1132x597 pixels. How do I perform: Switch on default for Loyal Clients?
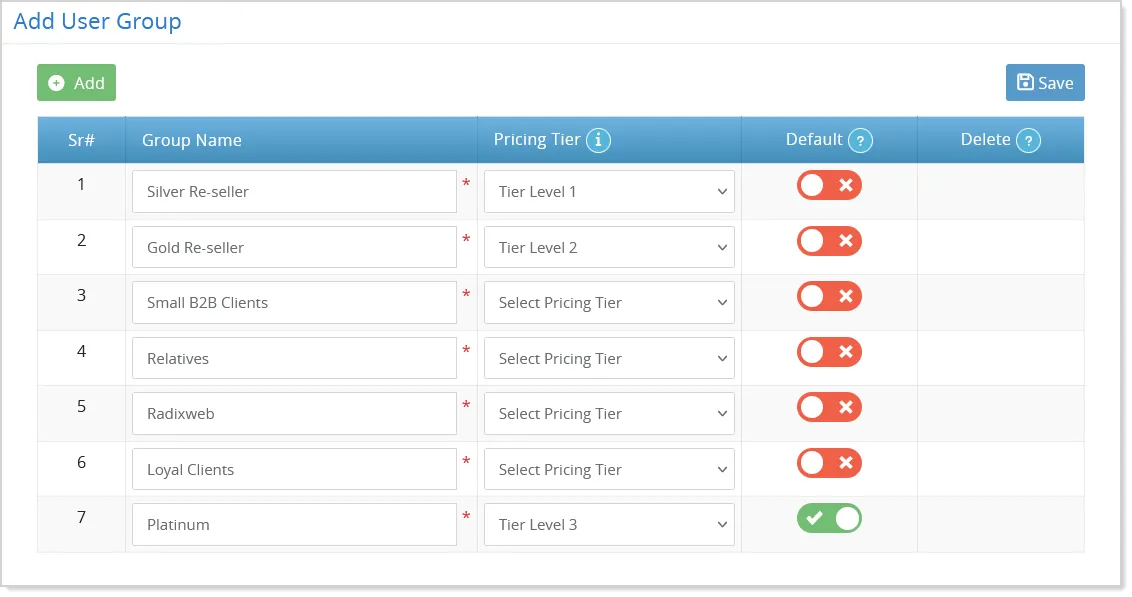pos(829,463)
